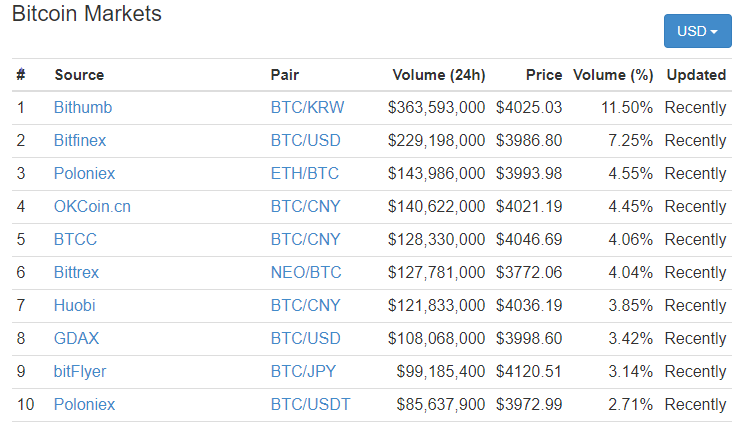Click the Volume (%) column header
Viewport: 742px width, 430px height.
click(x=613, y=75)
